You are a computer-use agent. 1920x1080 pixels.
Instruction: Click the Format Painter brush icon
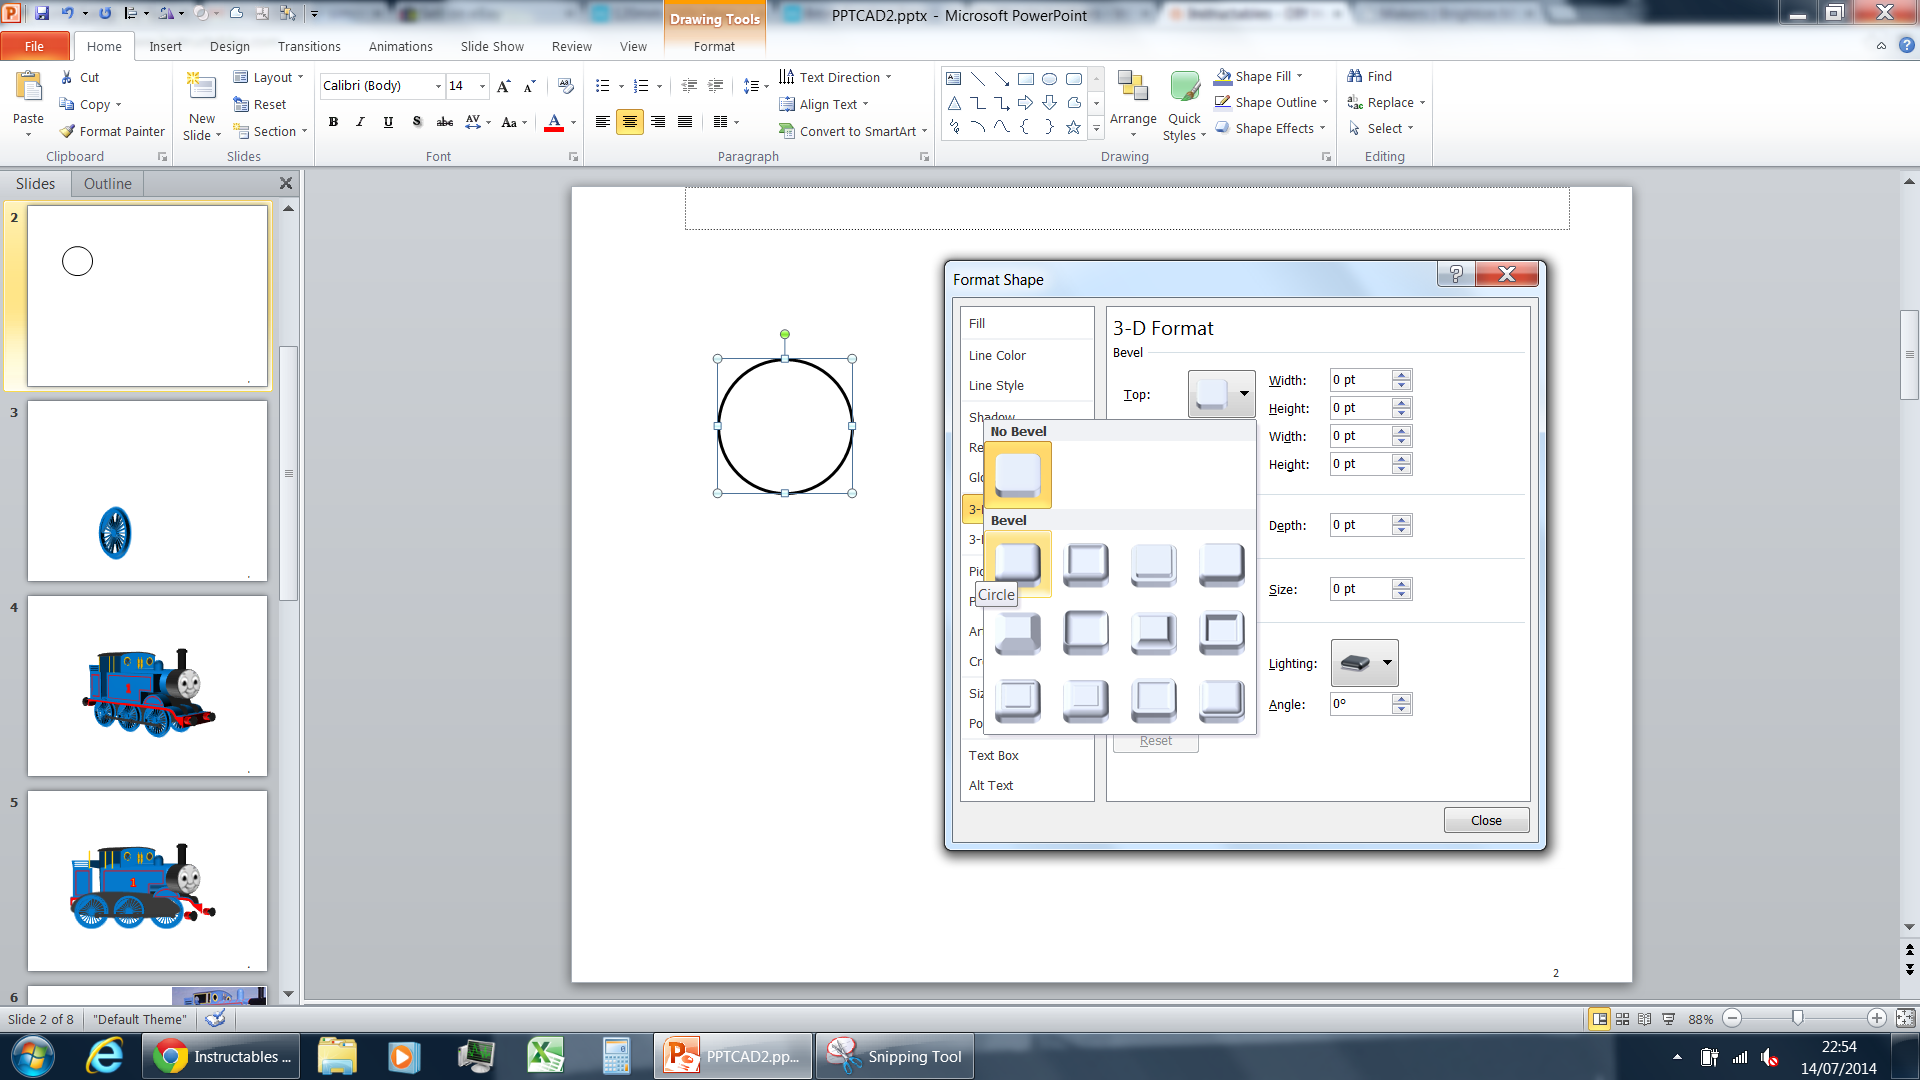pyautogui.click(x=67, y=131)
